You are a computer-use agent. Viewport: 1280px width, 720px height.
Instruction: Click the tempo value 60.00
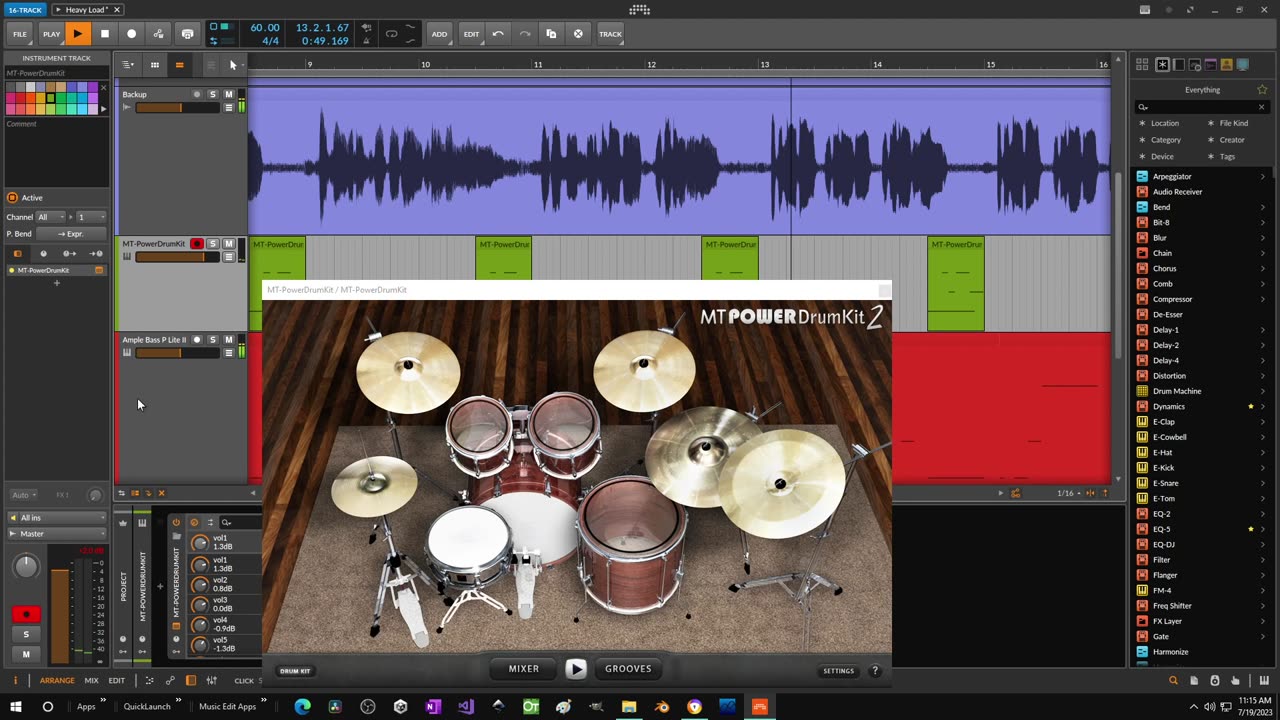point(265,28)
